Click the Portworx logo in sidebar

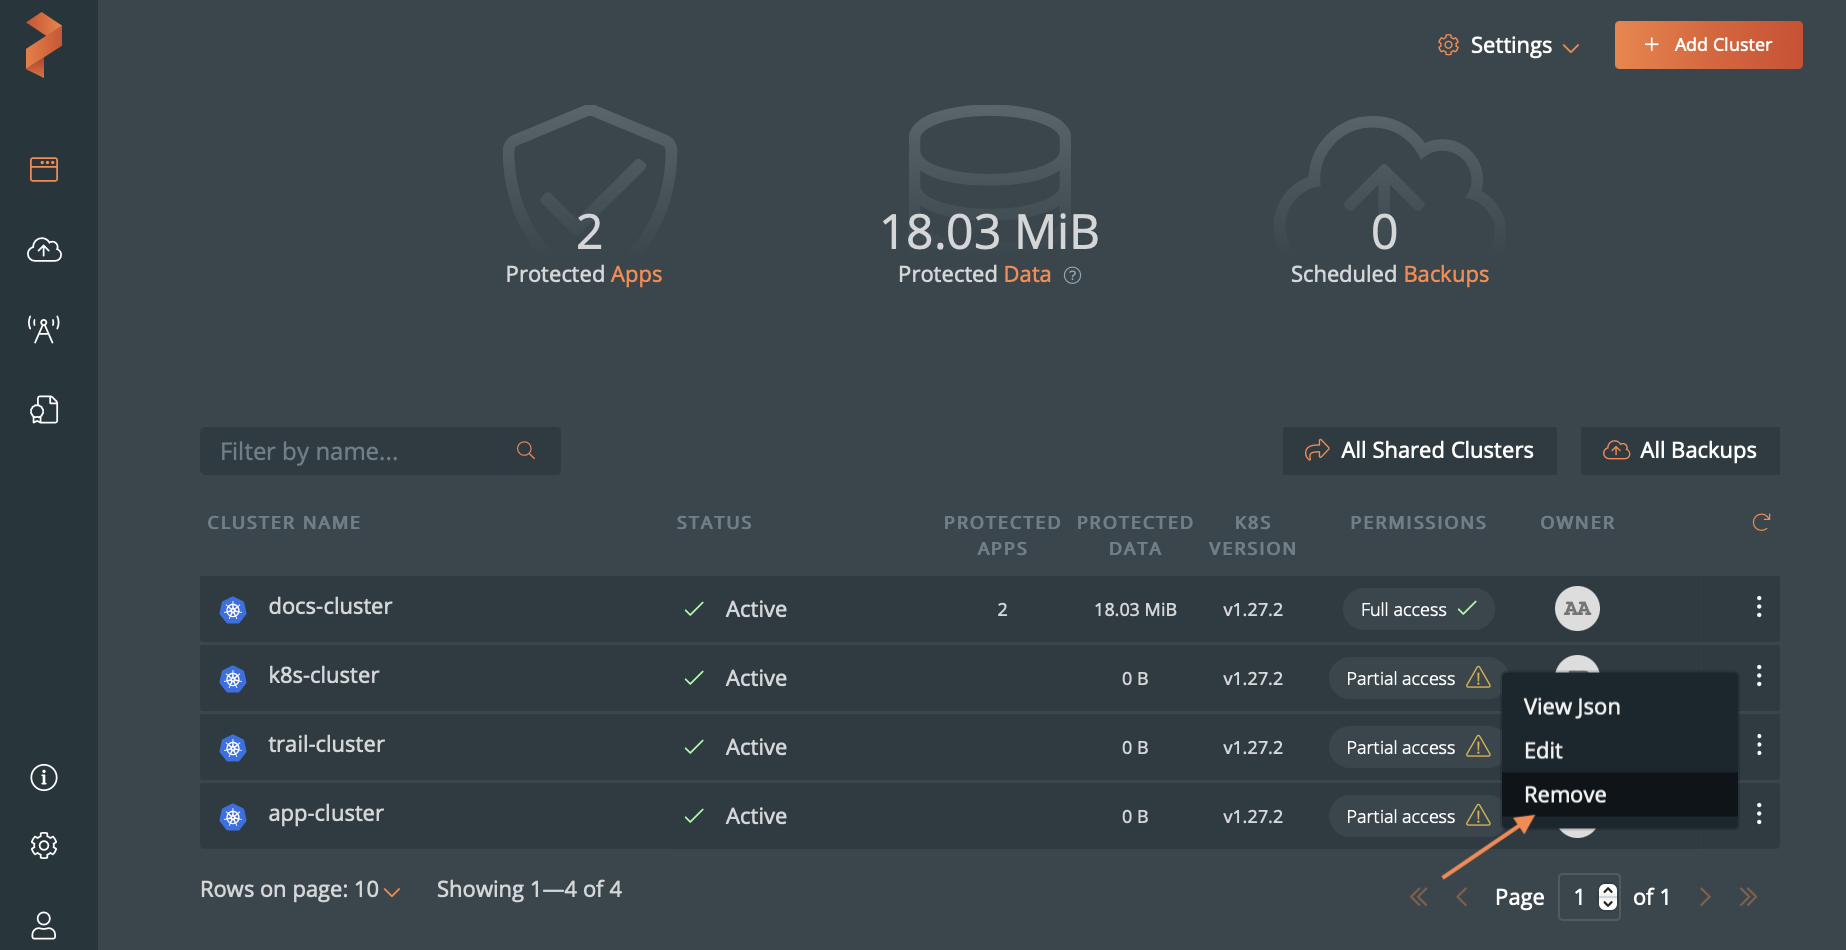coord(44,45)
